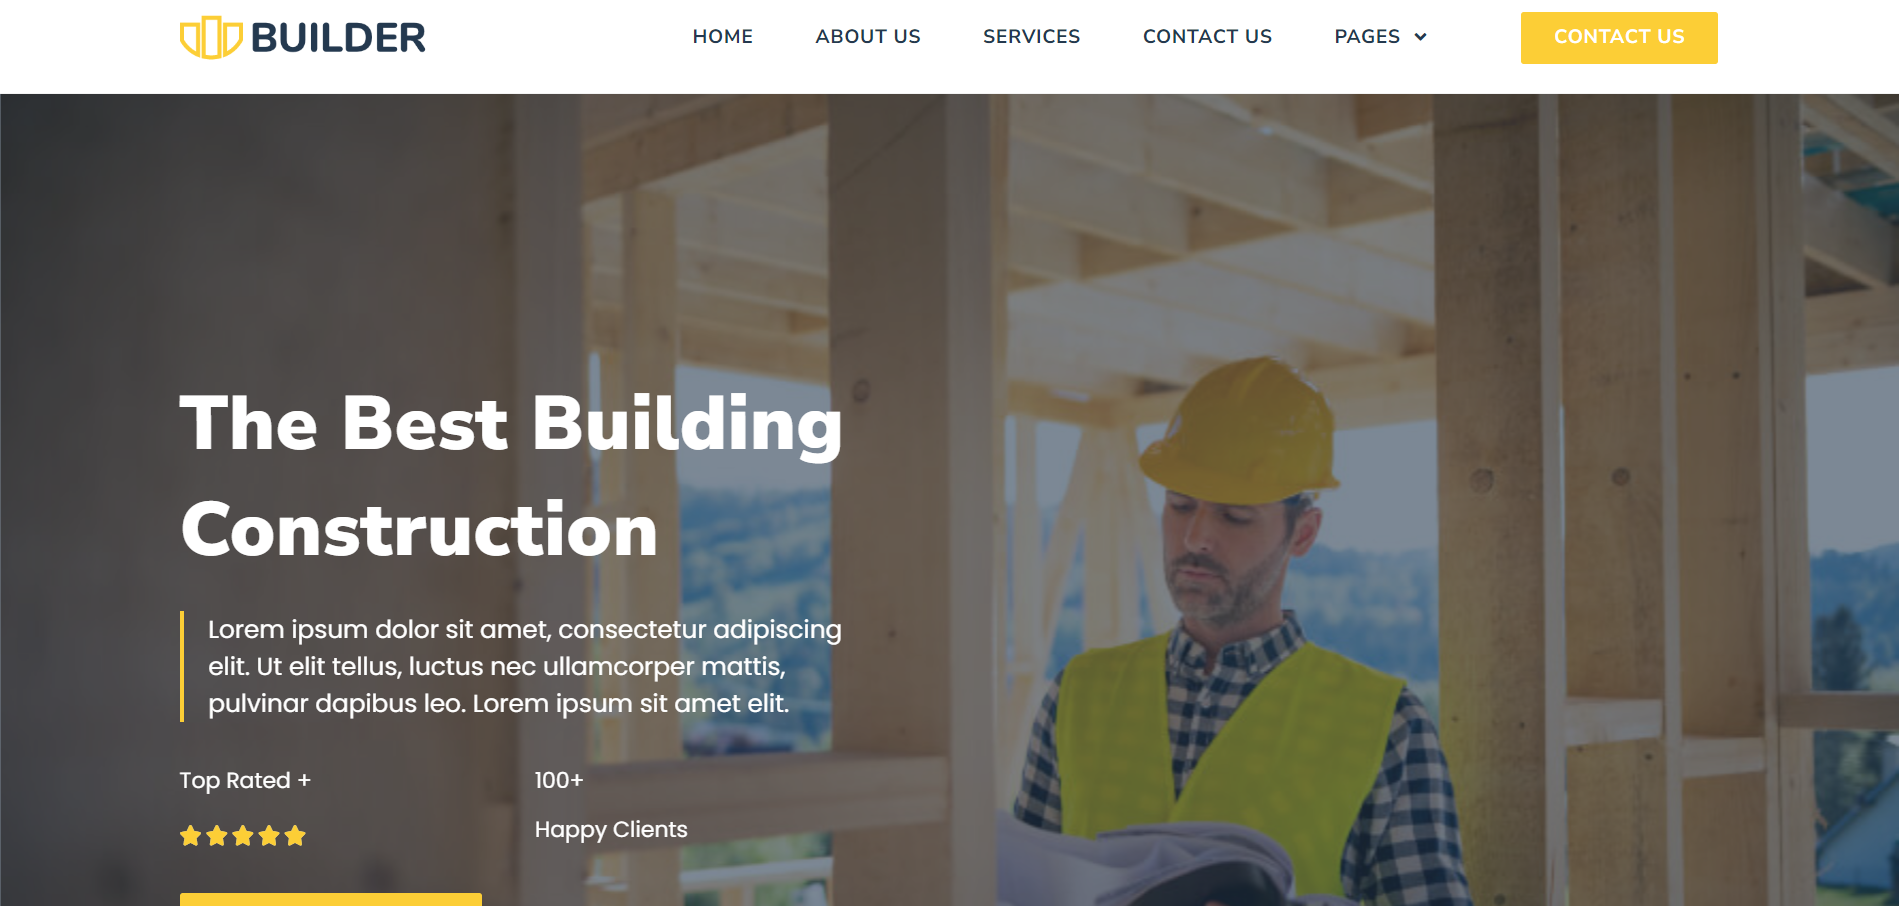Click the Top Rated + label
This screenshot has height=906, width=1899.
[245, 780]
